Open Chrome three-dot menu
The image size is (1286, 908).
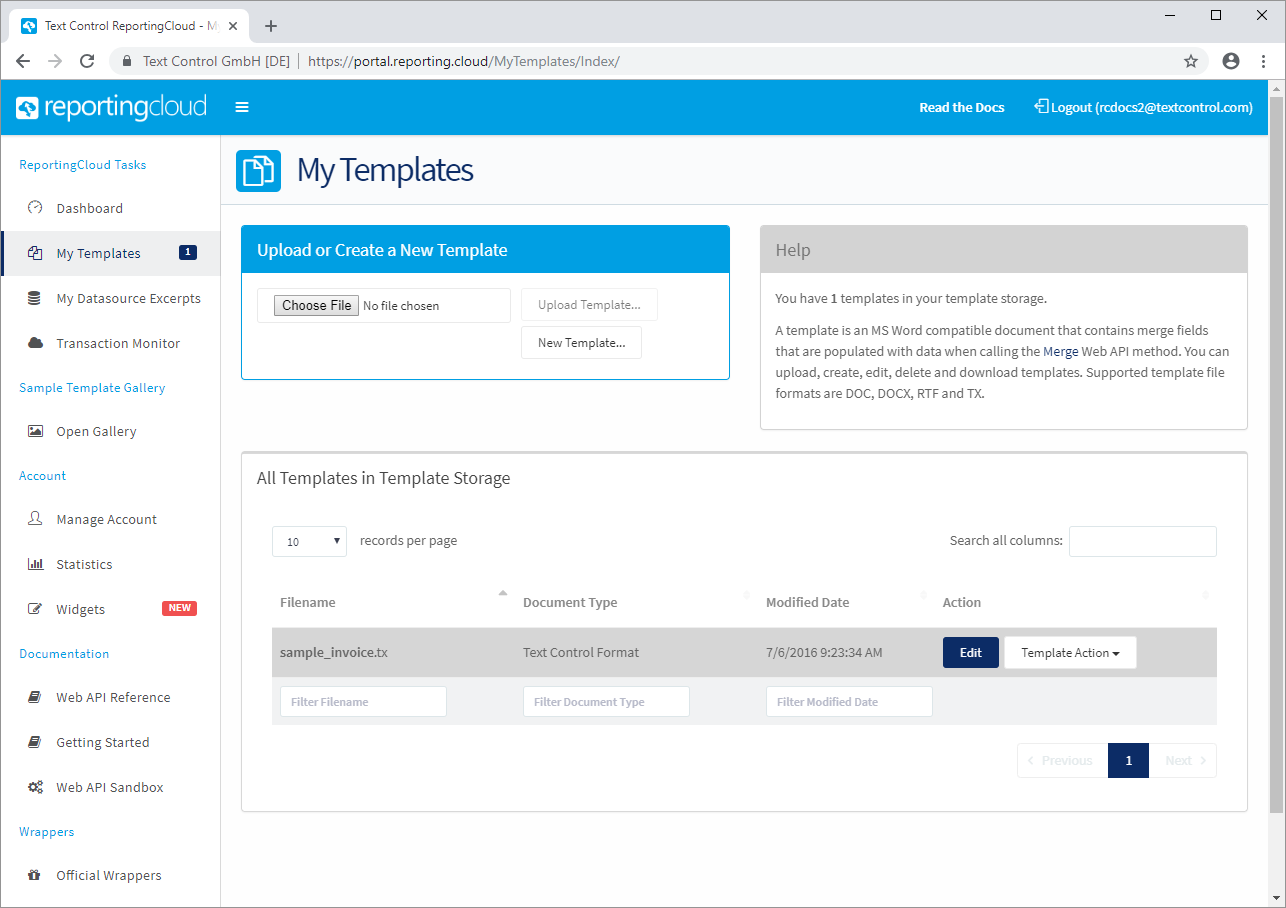(1264, 61)
